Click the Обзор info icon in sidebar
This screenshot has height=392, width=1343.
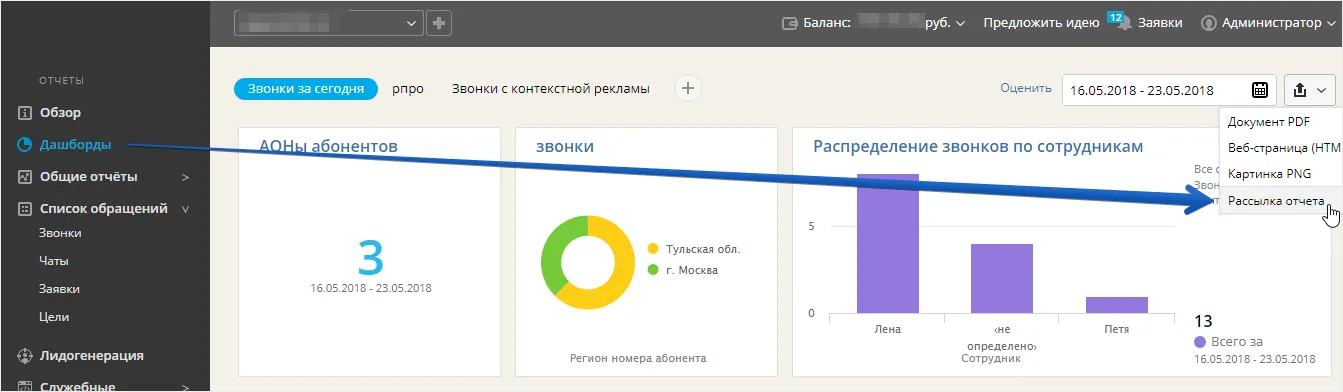(26, 113)
